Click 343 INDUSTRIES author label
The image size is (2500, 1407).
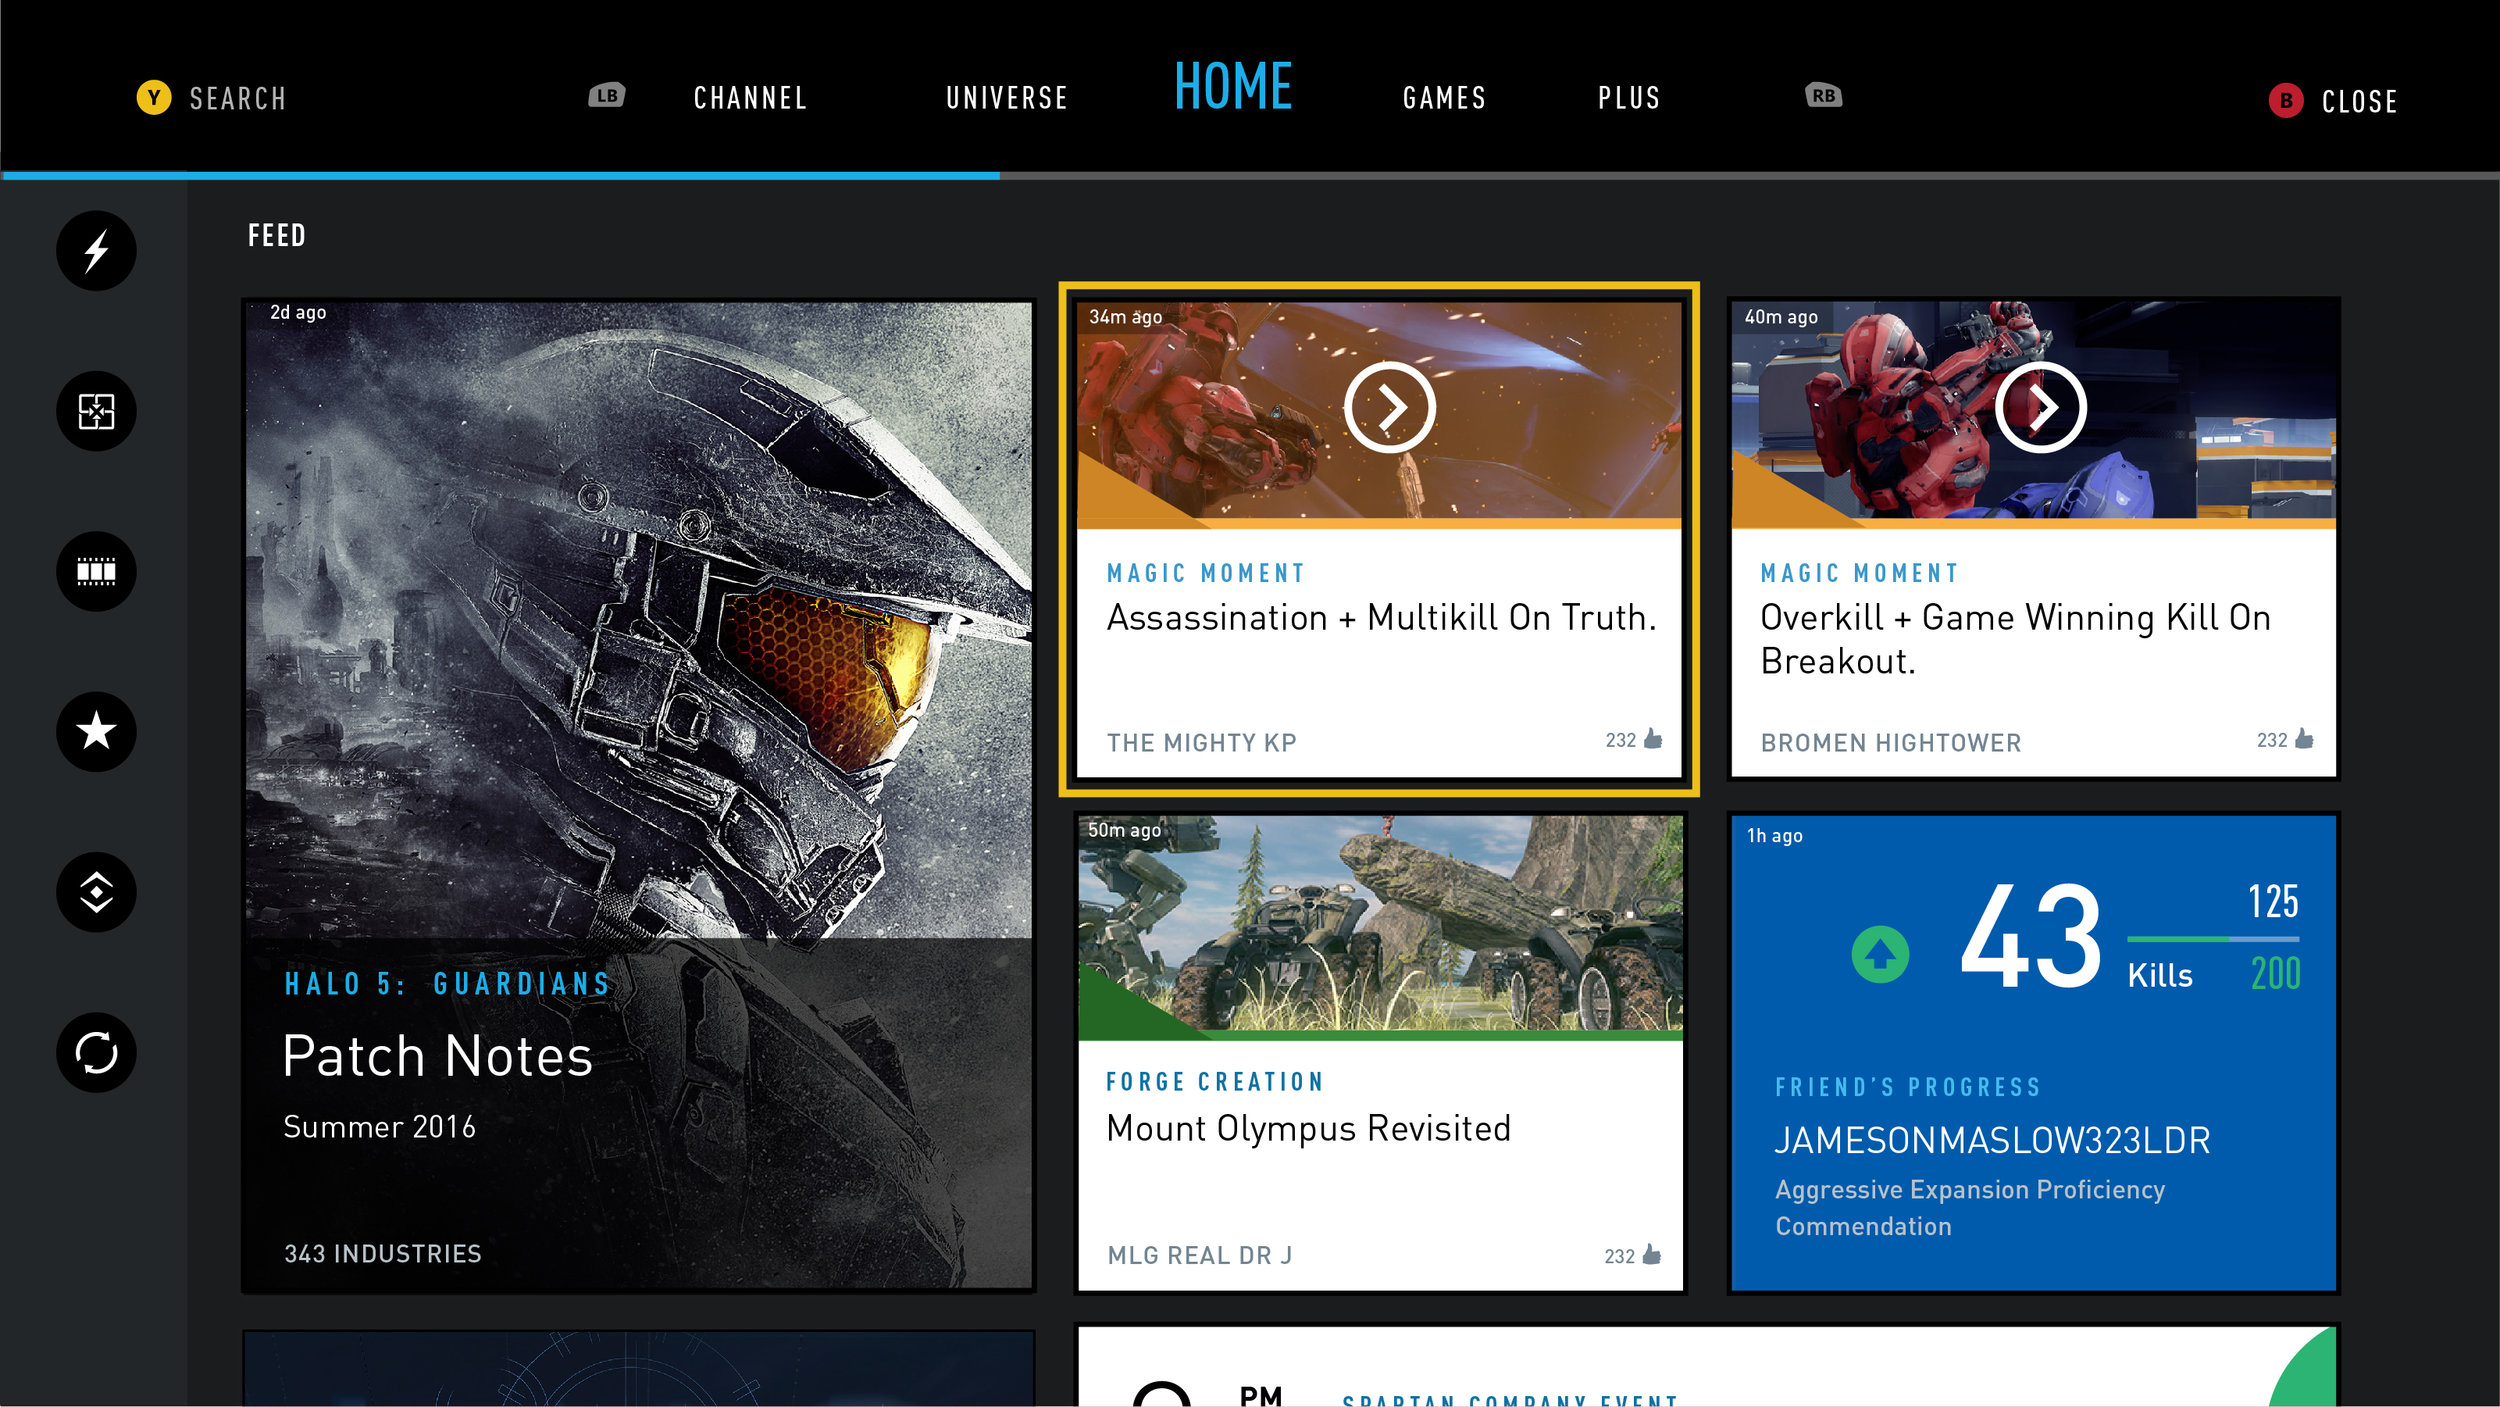(x=383, y=1254)
